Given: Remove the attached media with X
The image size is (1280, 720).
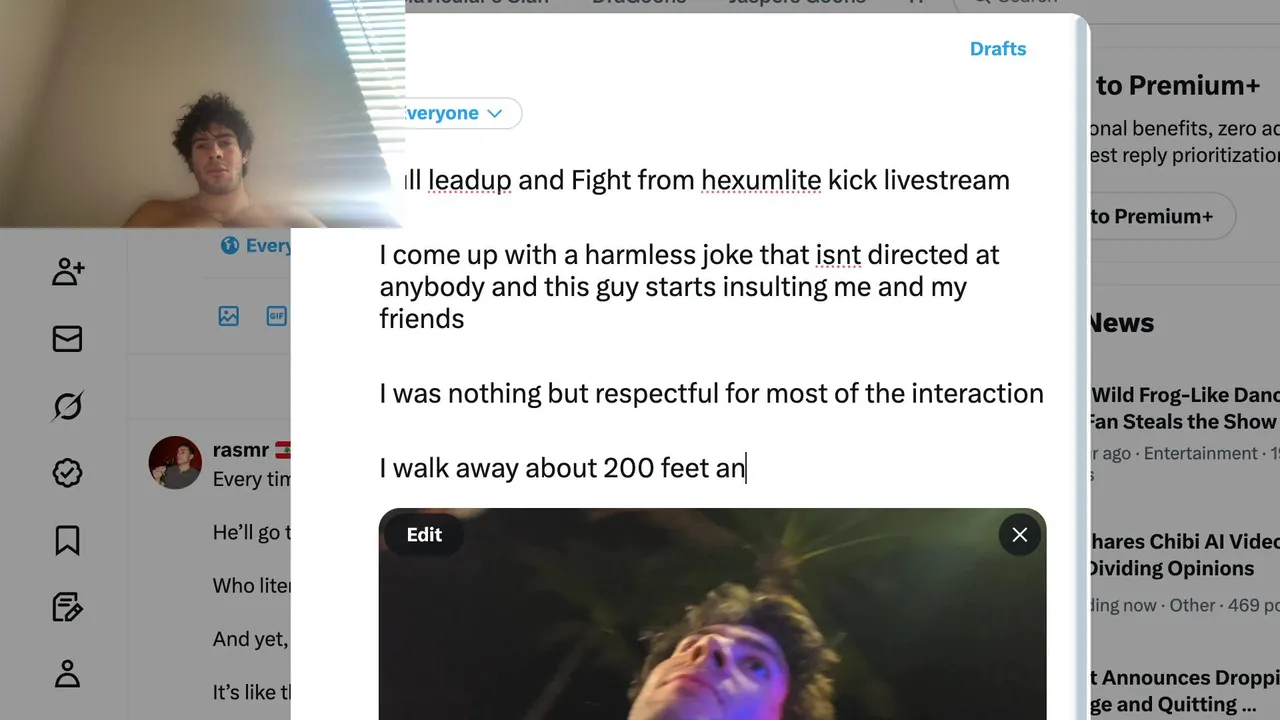Looking at the screenshot, I should 1019,535.
